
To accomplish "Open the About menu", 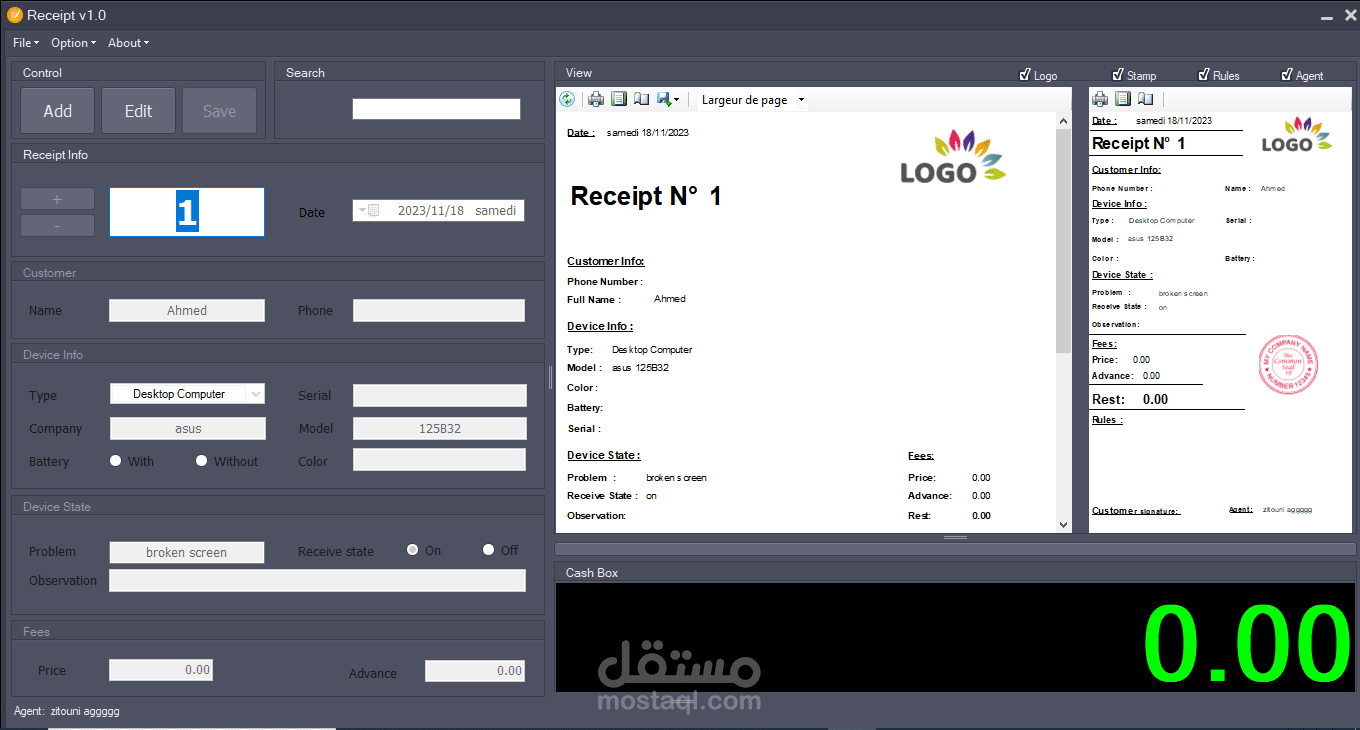I will 128,43.
